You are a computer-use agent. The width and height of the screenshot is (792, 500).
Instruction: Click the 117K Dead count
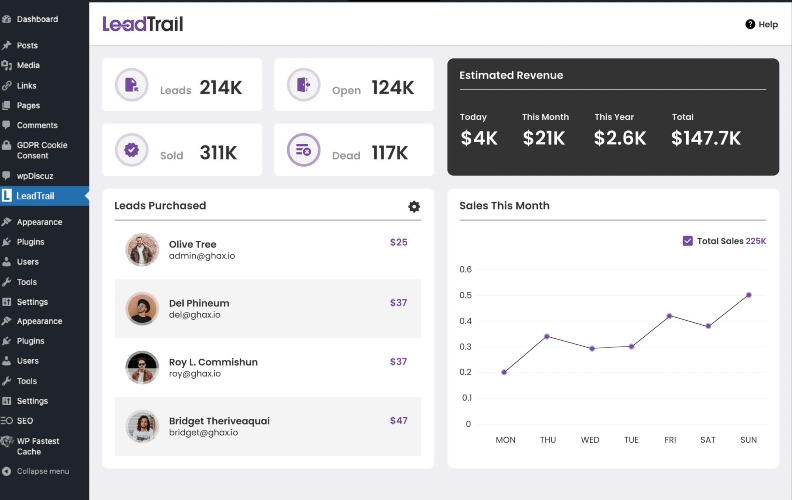[389, 153]
